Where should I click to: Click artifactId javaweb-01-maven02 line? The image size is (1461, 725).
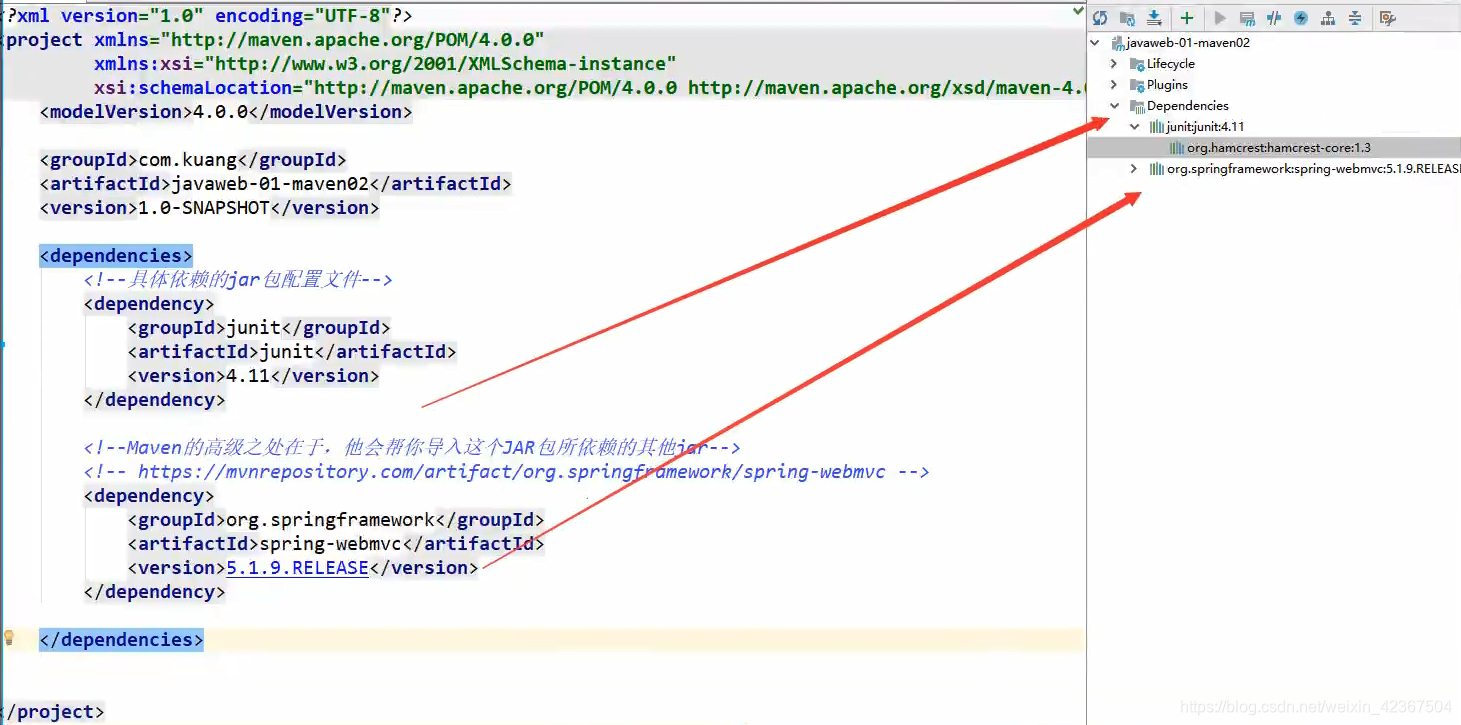pyautogui.click(x=276, y=184)
